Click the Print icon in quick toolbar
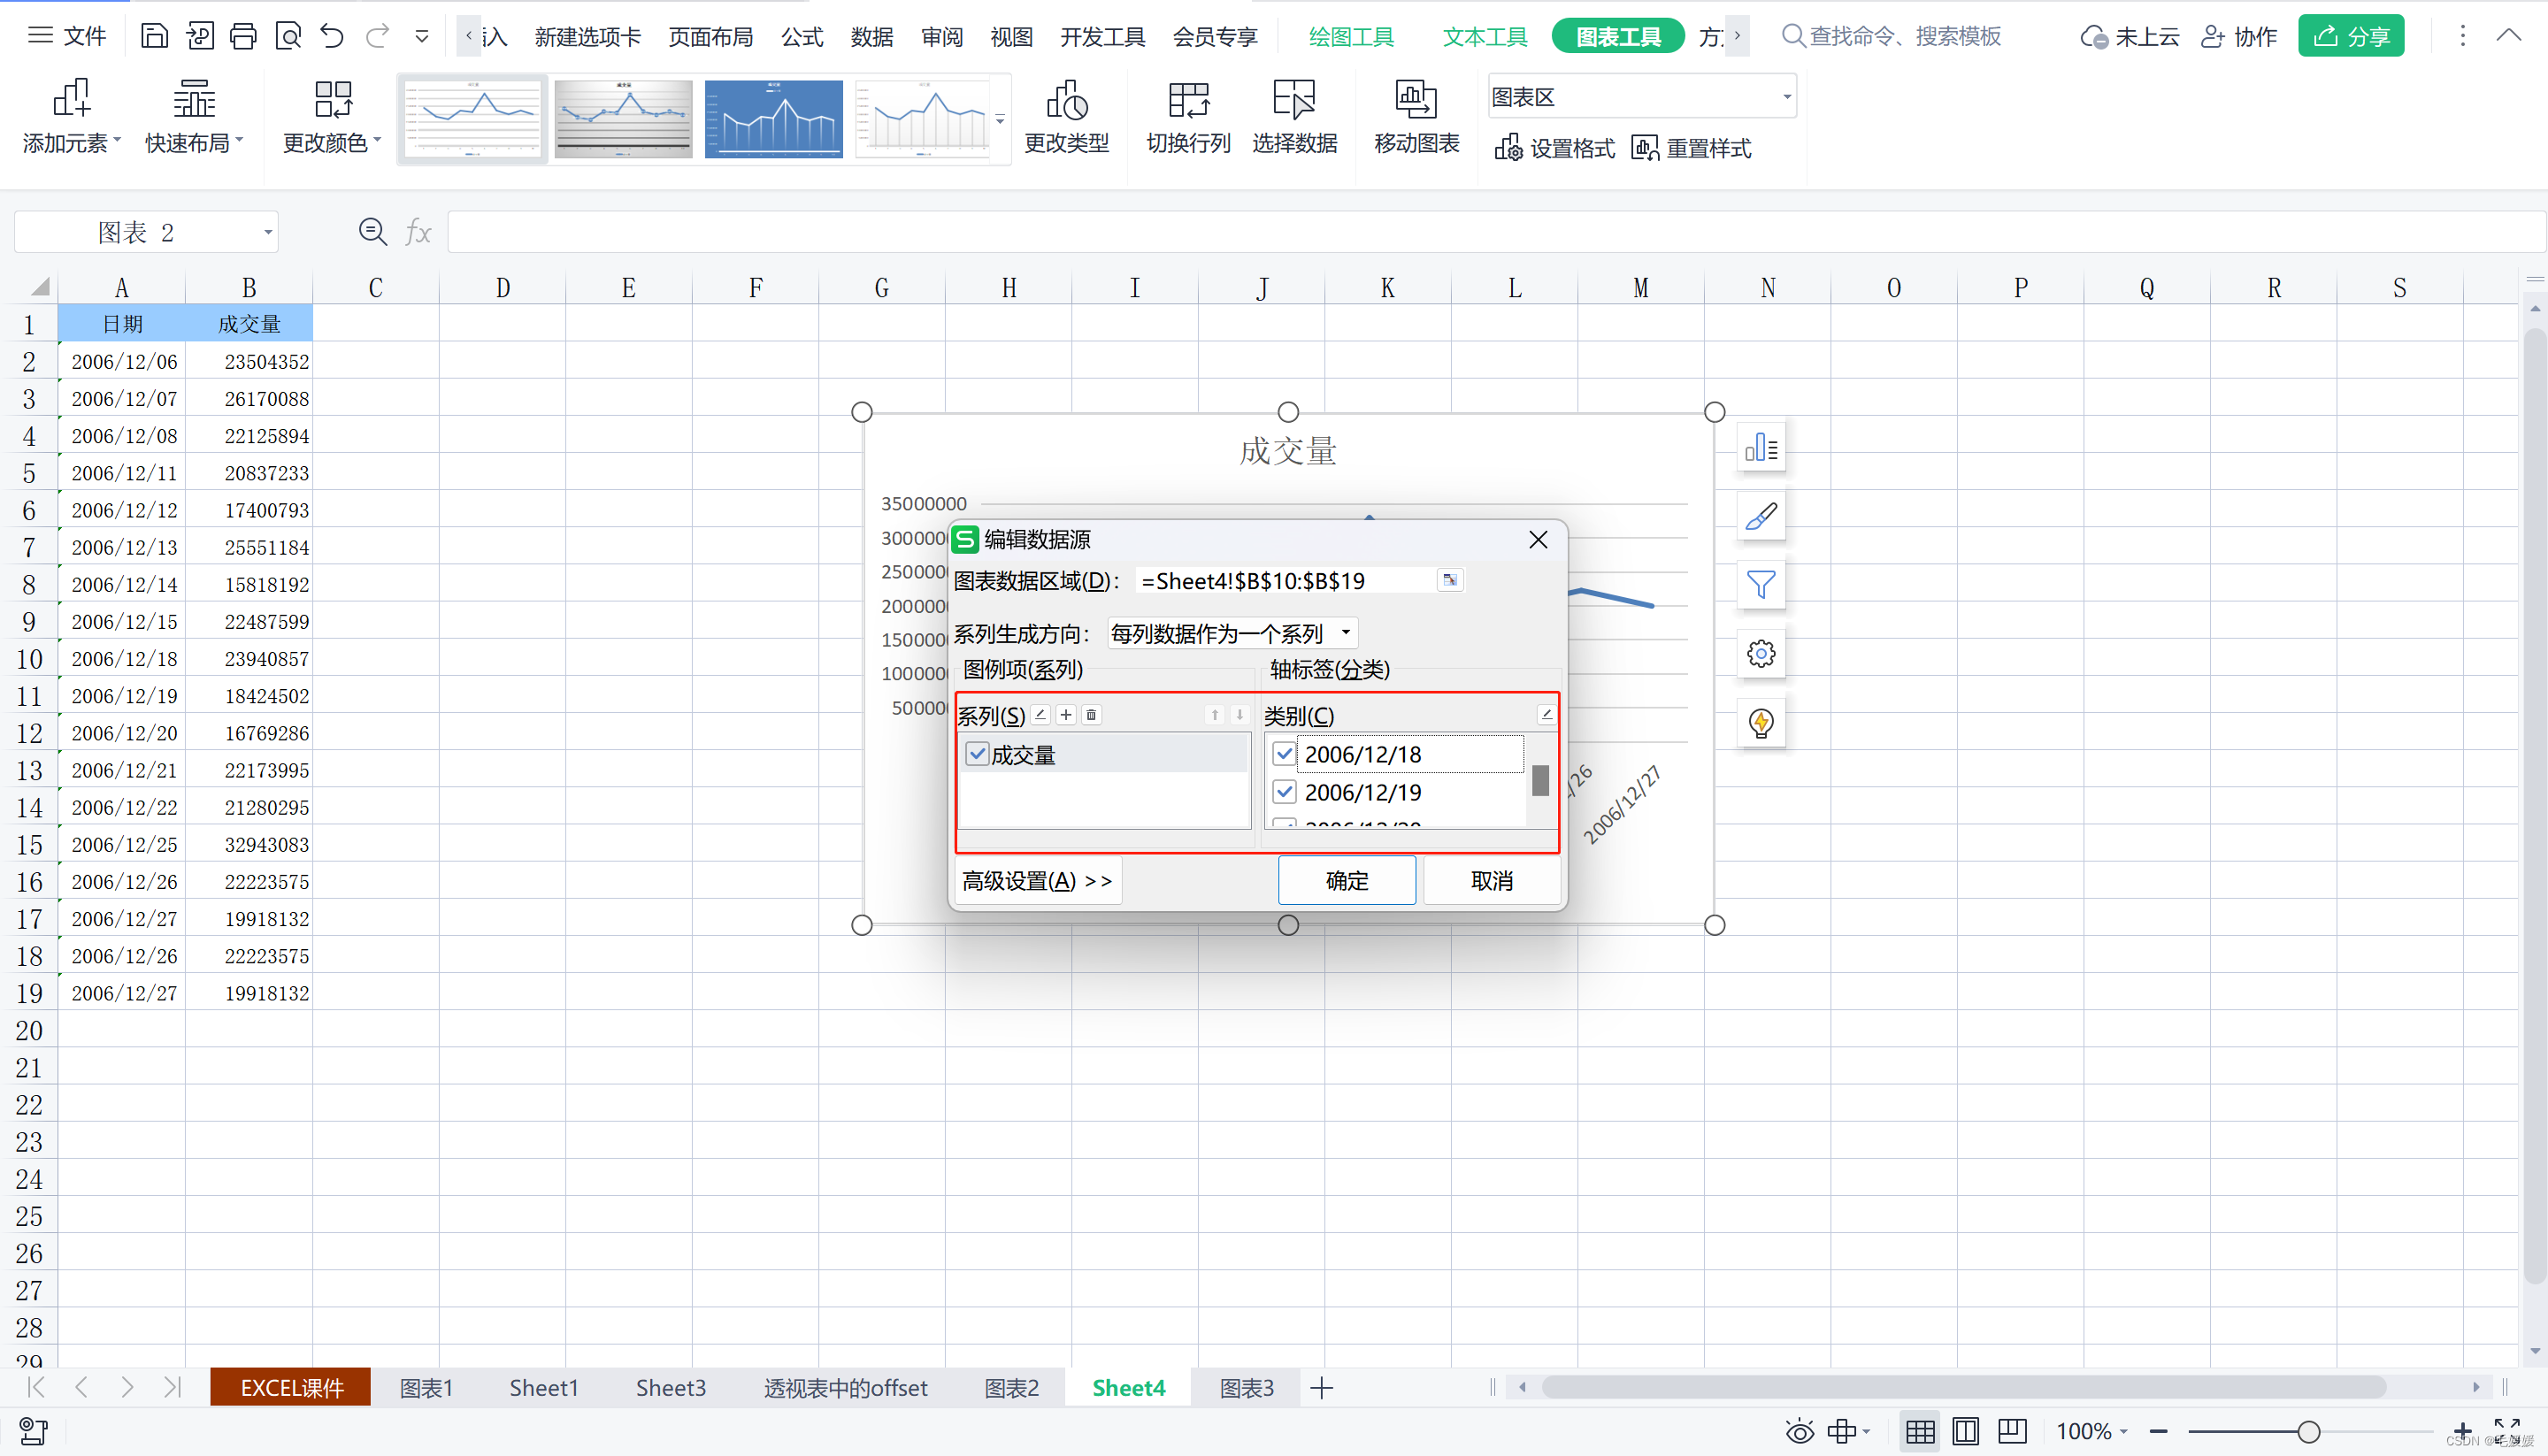Screen dimensions: 2548x1456 click(x=243, y=37)
